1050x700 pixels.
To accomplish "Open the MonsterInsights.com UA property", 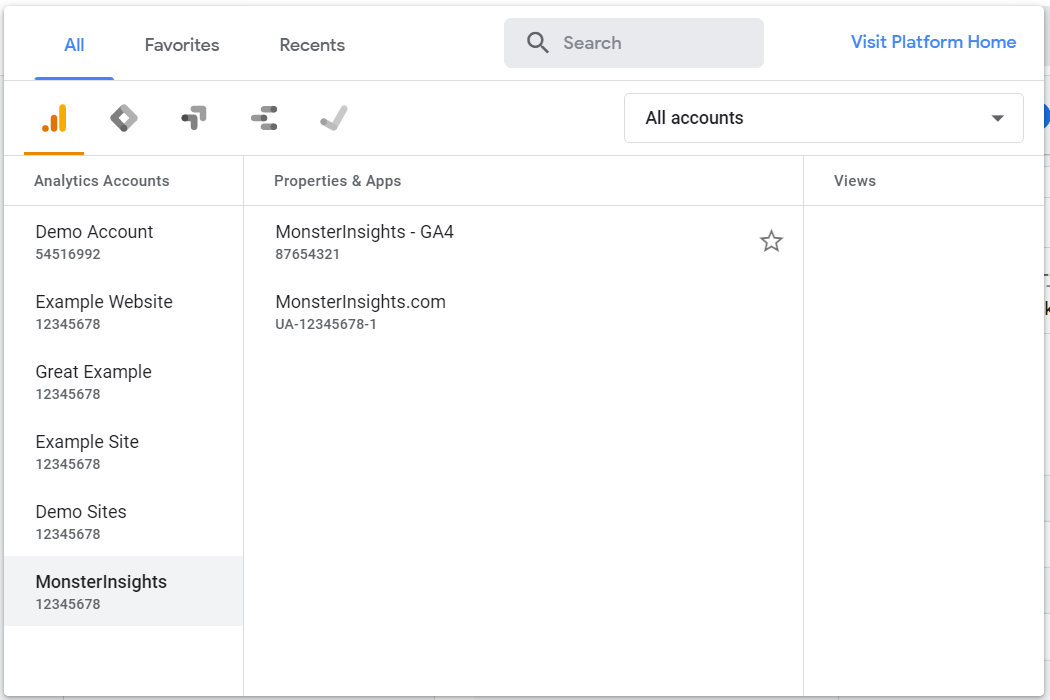I will click(x=360, y=311).
